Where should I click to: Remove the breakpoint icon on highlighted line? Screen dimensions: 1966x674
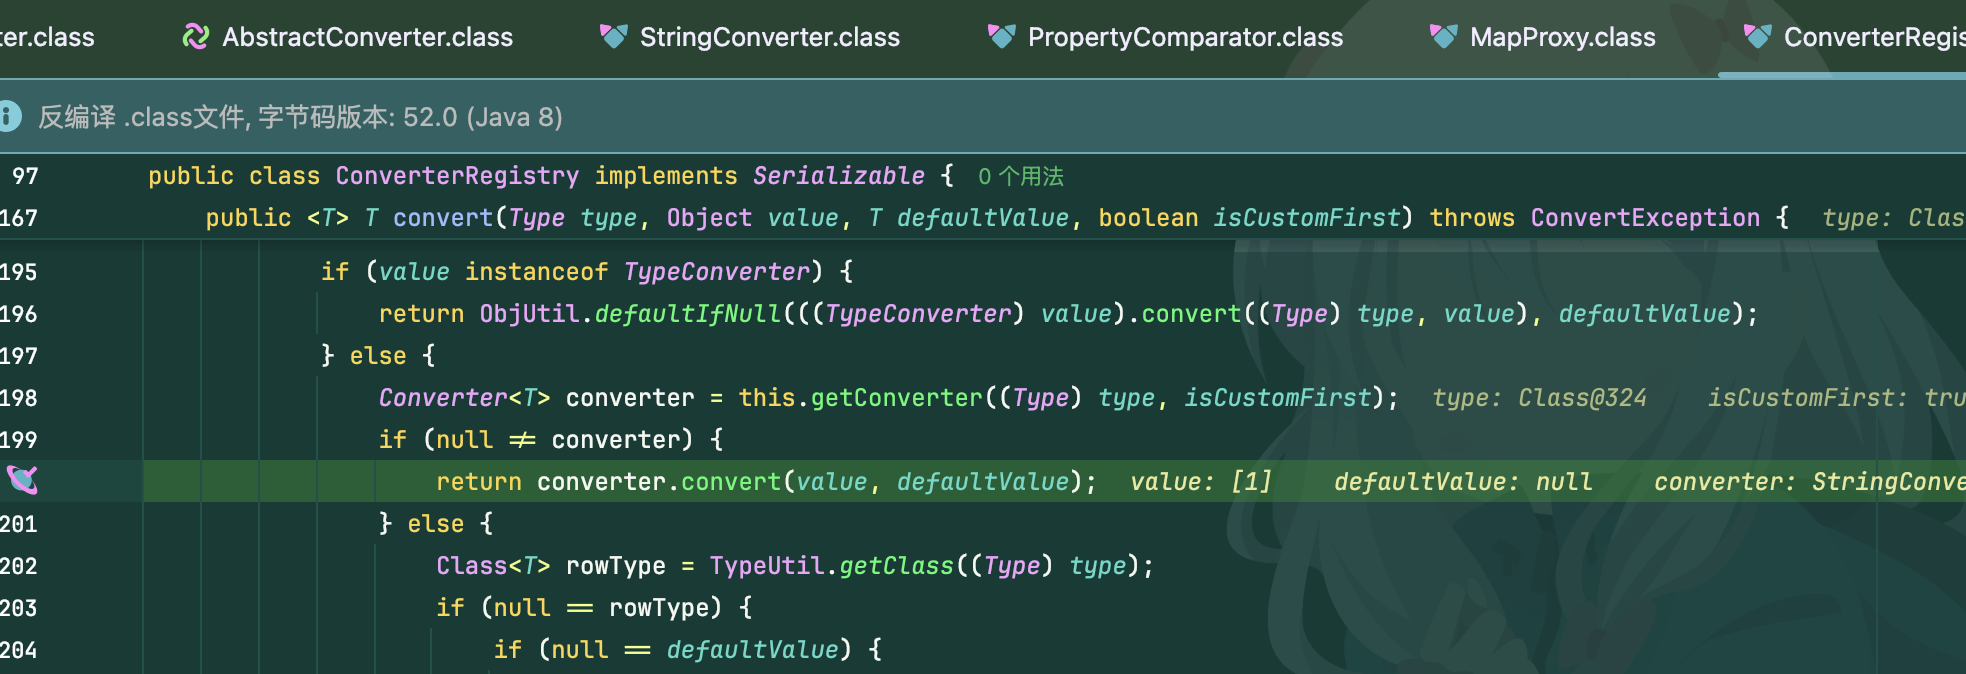(x=22, y=481)
